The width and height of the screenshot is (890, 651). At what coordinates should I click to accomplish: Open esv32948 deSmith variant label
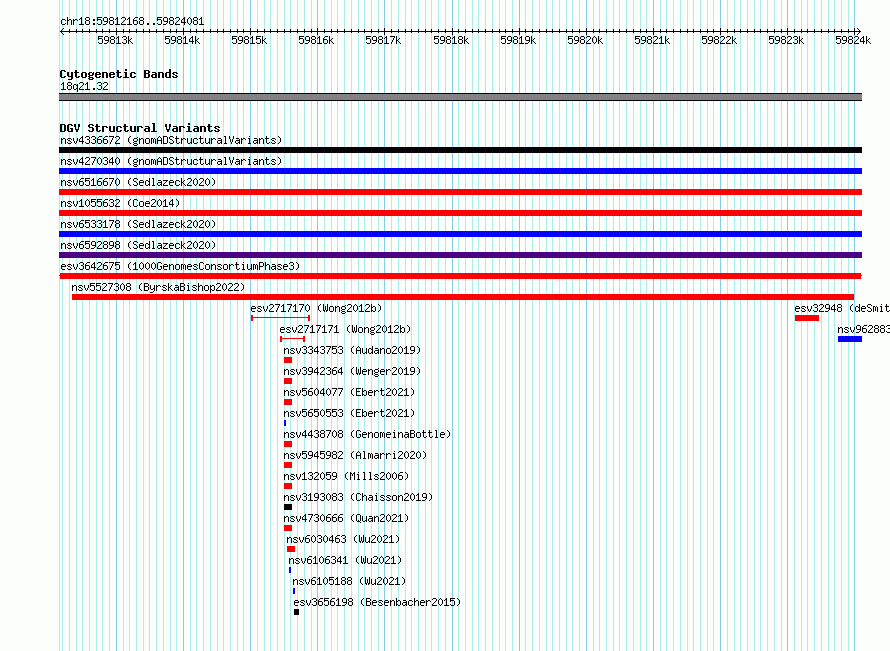point(842,308)
